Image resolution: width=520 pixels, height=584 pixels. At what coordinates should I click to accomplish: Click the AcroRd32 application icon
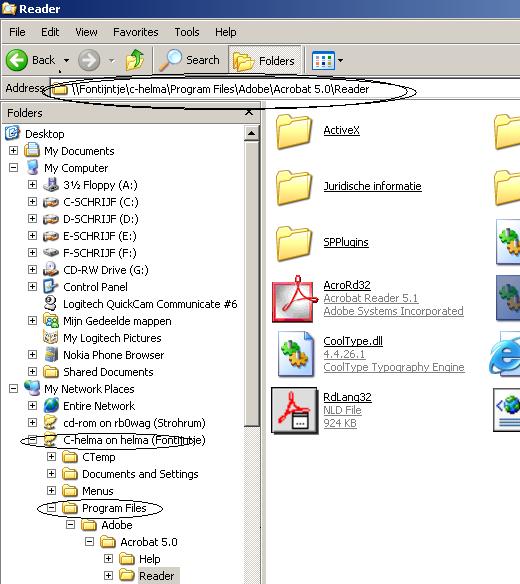(x=295, y=299)
